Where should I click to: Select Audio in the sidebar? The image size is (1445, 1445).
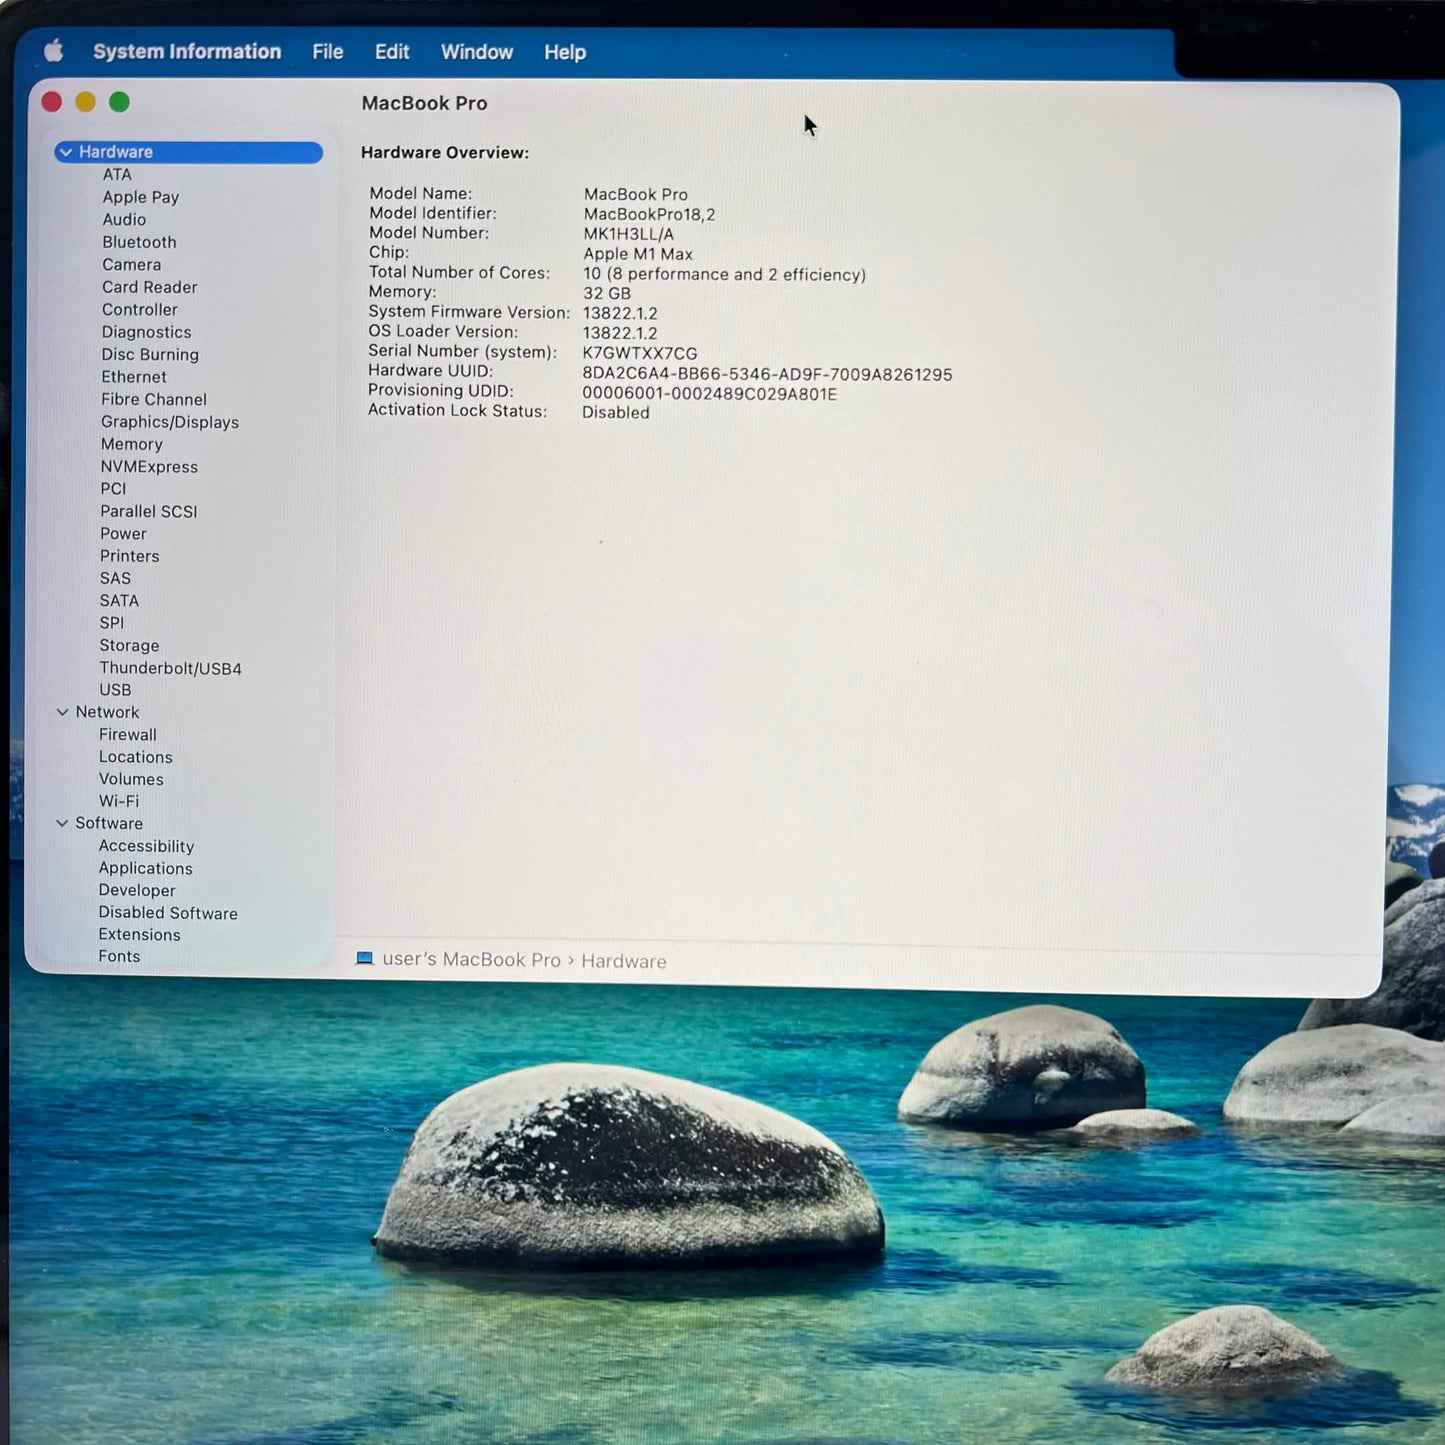pos(124,219)
